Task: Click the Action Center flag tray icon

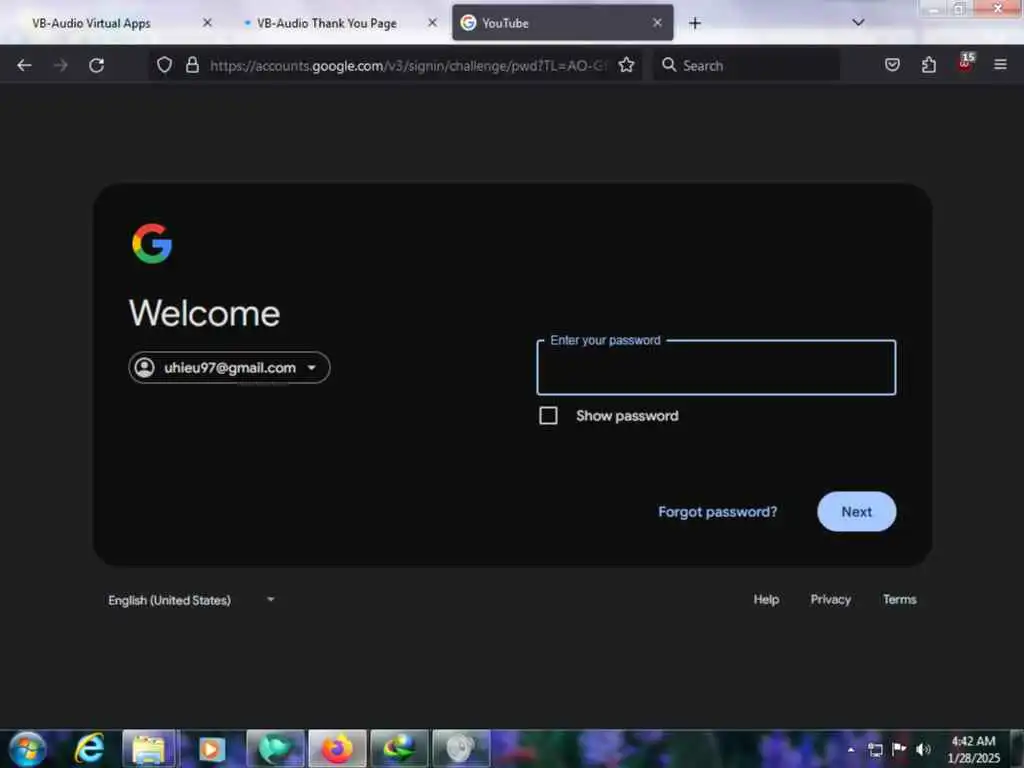Action: [x=899, y=749]
